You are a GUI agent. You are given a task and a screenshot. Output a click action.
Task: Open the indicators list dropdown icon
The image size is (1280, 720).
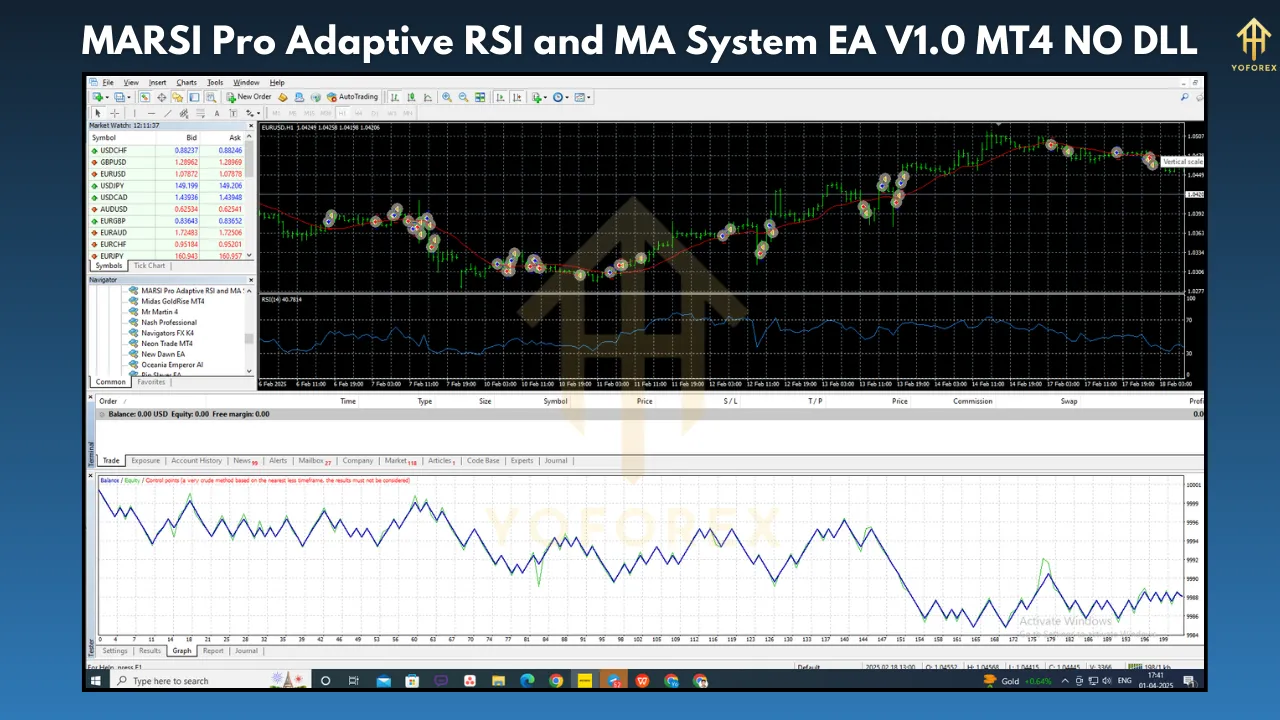(540, 97)
